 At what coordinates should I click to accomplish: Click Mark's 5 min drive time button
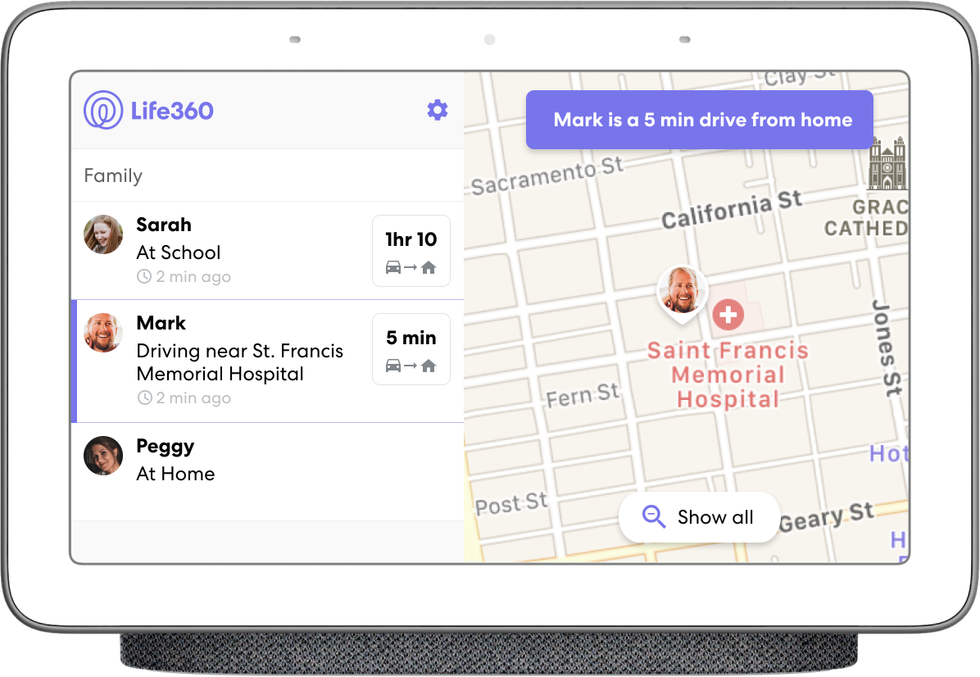411,349
